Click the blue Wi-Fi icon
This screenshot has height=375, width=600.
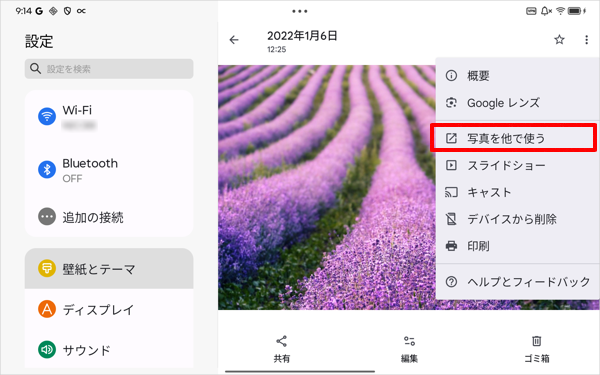click(x=47, y=116)
